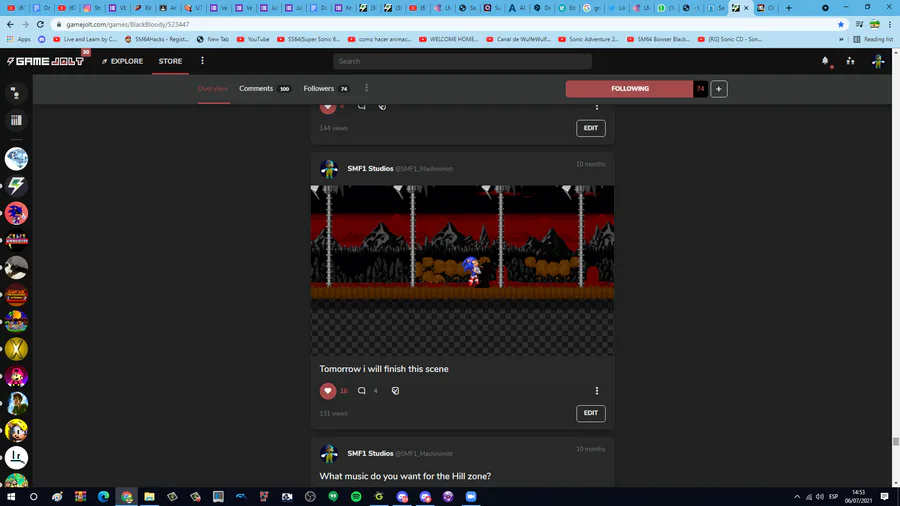900x506 pixels.
Task: Open the tab search dropdown in Chrome title bar
Action: point(825,8)
